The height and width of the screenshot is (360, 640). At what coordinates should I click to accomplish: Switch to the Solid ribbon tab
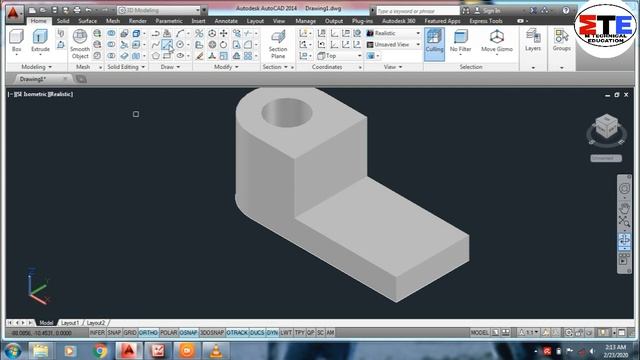63,21
